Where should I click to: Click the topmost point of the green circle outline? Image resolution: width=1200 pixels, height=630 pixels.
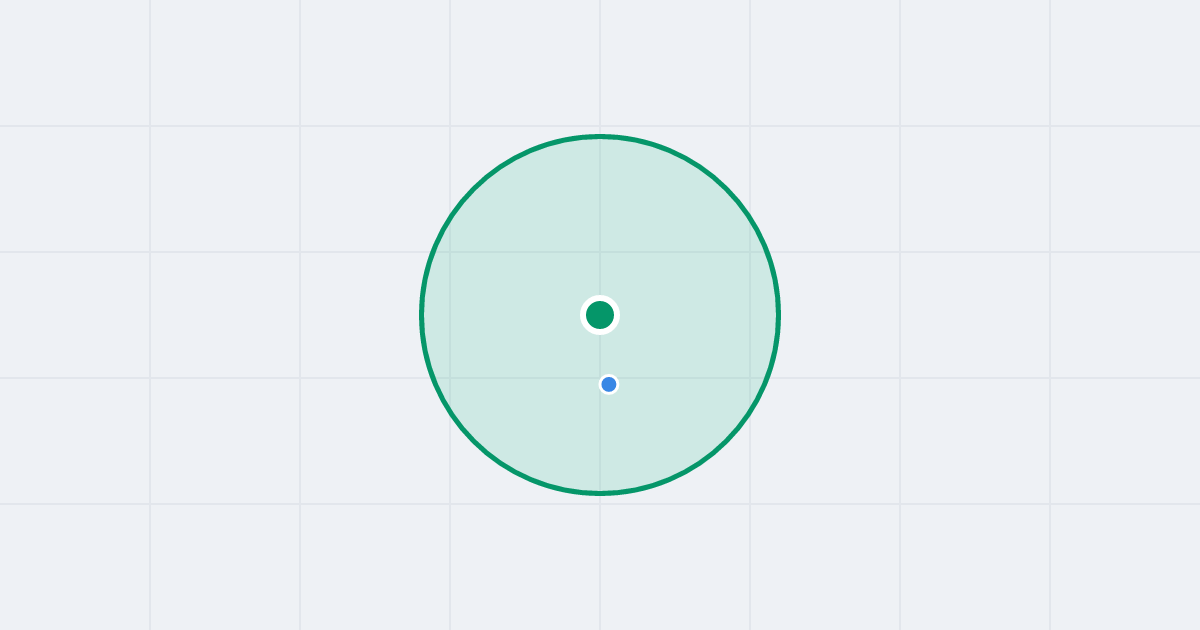coord(600,136)
